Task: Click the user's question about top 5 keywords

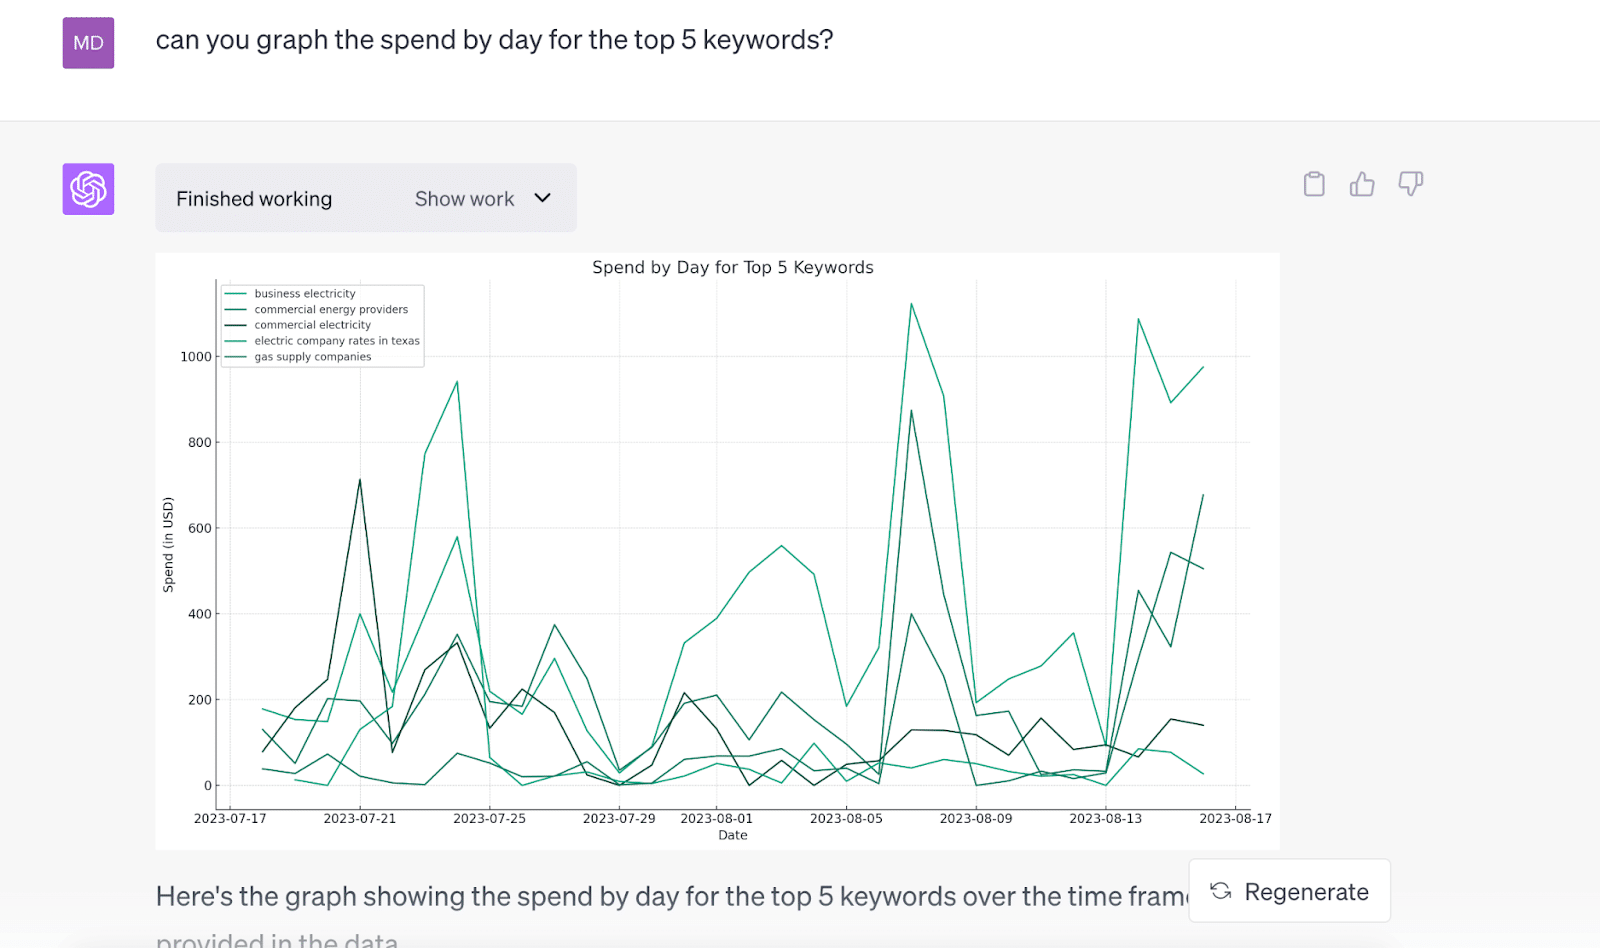Action: 494,40
